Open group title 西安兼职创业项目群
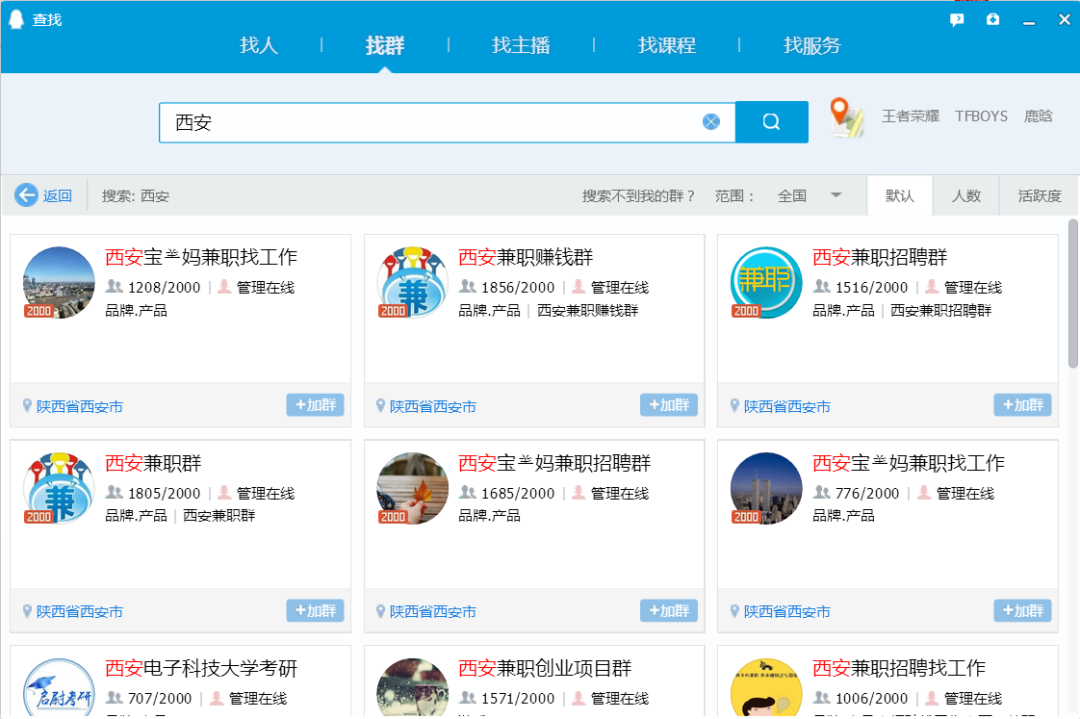The width and height of the screenshot is (1080, 719). (545, 668)
